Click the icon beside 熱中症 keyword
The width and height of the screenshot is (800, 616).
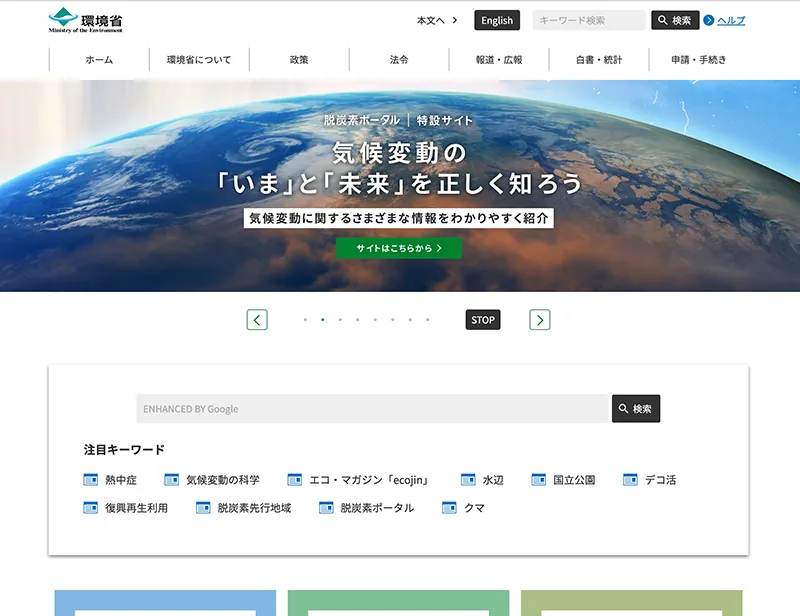pyautogui.click(x=90, y=480)
